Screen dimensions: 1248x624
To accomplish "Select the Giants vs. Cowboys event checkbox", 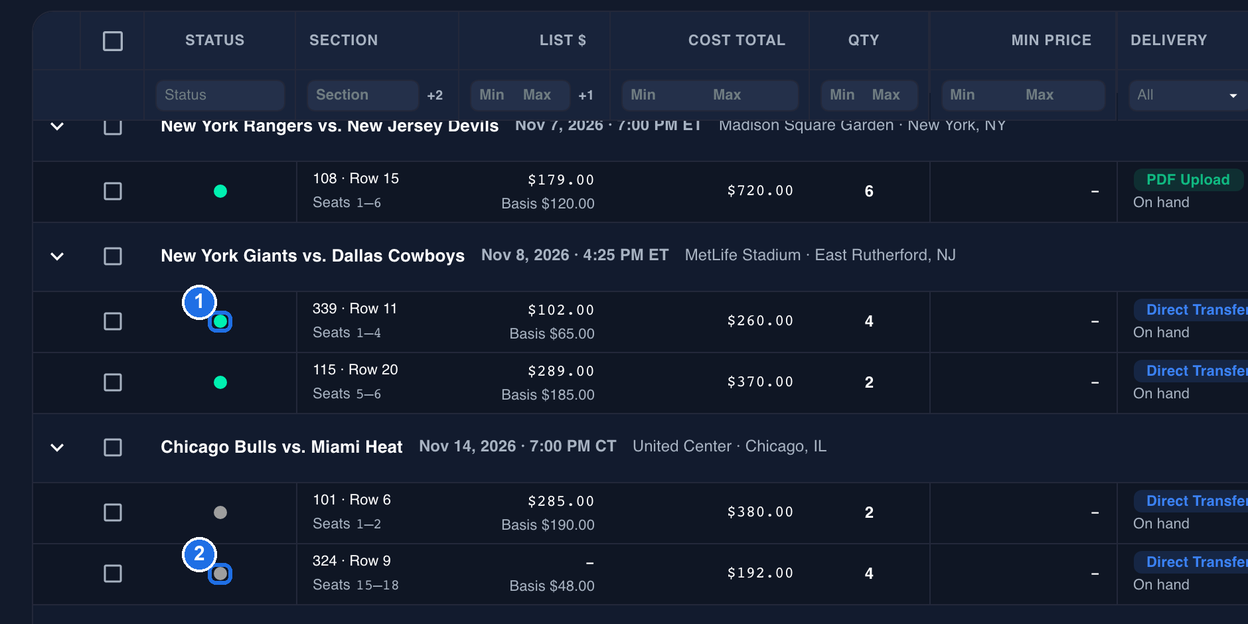I will pos(113,256).
